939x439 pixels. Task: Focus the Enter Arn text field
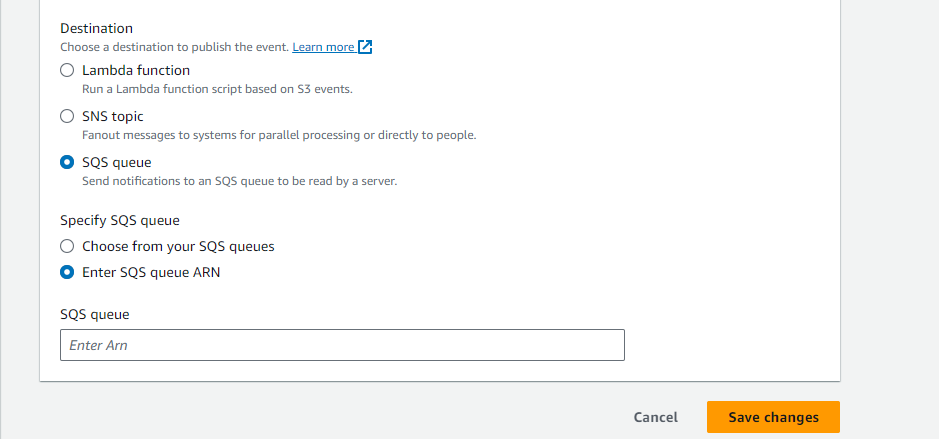click(x=342, y=345)
